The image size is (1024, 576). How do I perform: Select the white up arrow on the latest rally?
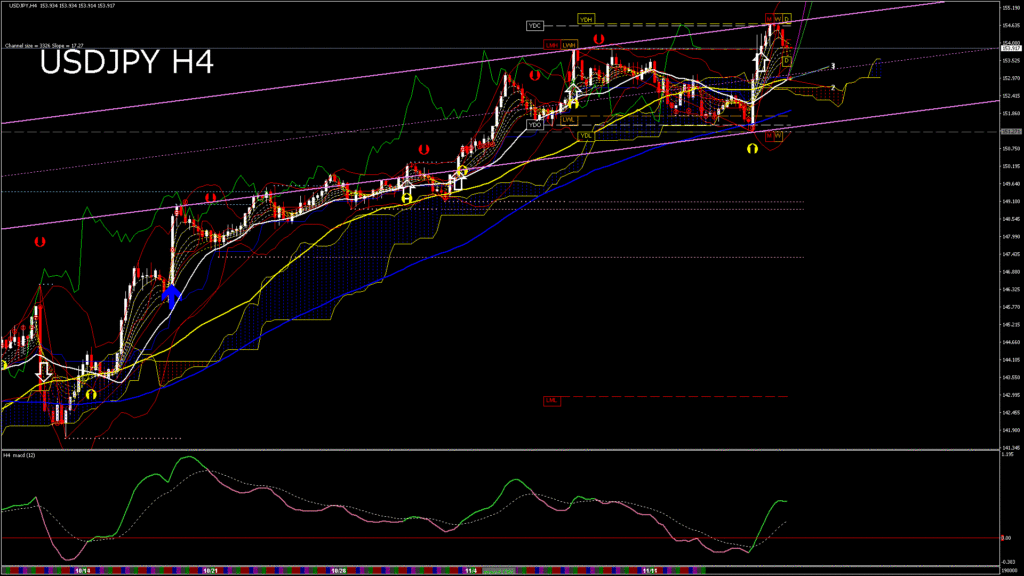[759, 61]
